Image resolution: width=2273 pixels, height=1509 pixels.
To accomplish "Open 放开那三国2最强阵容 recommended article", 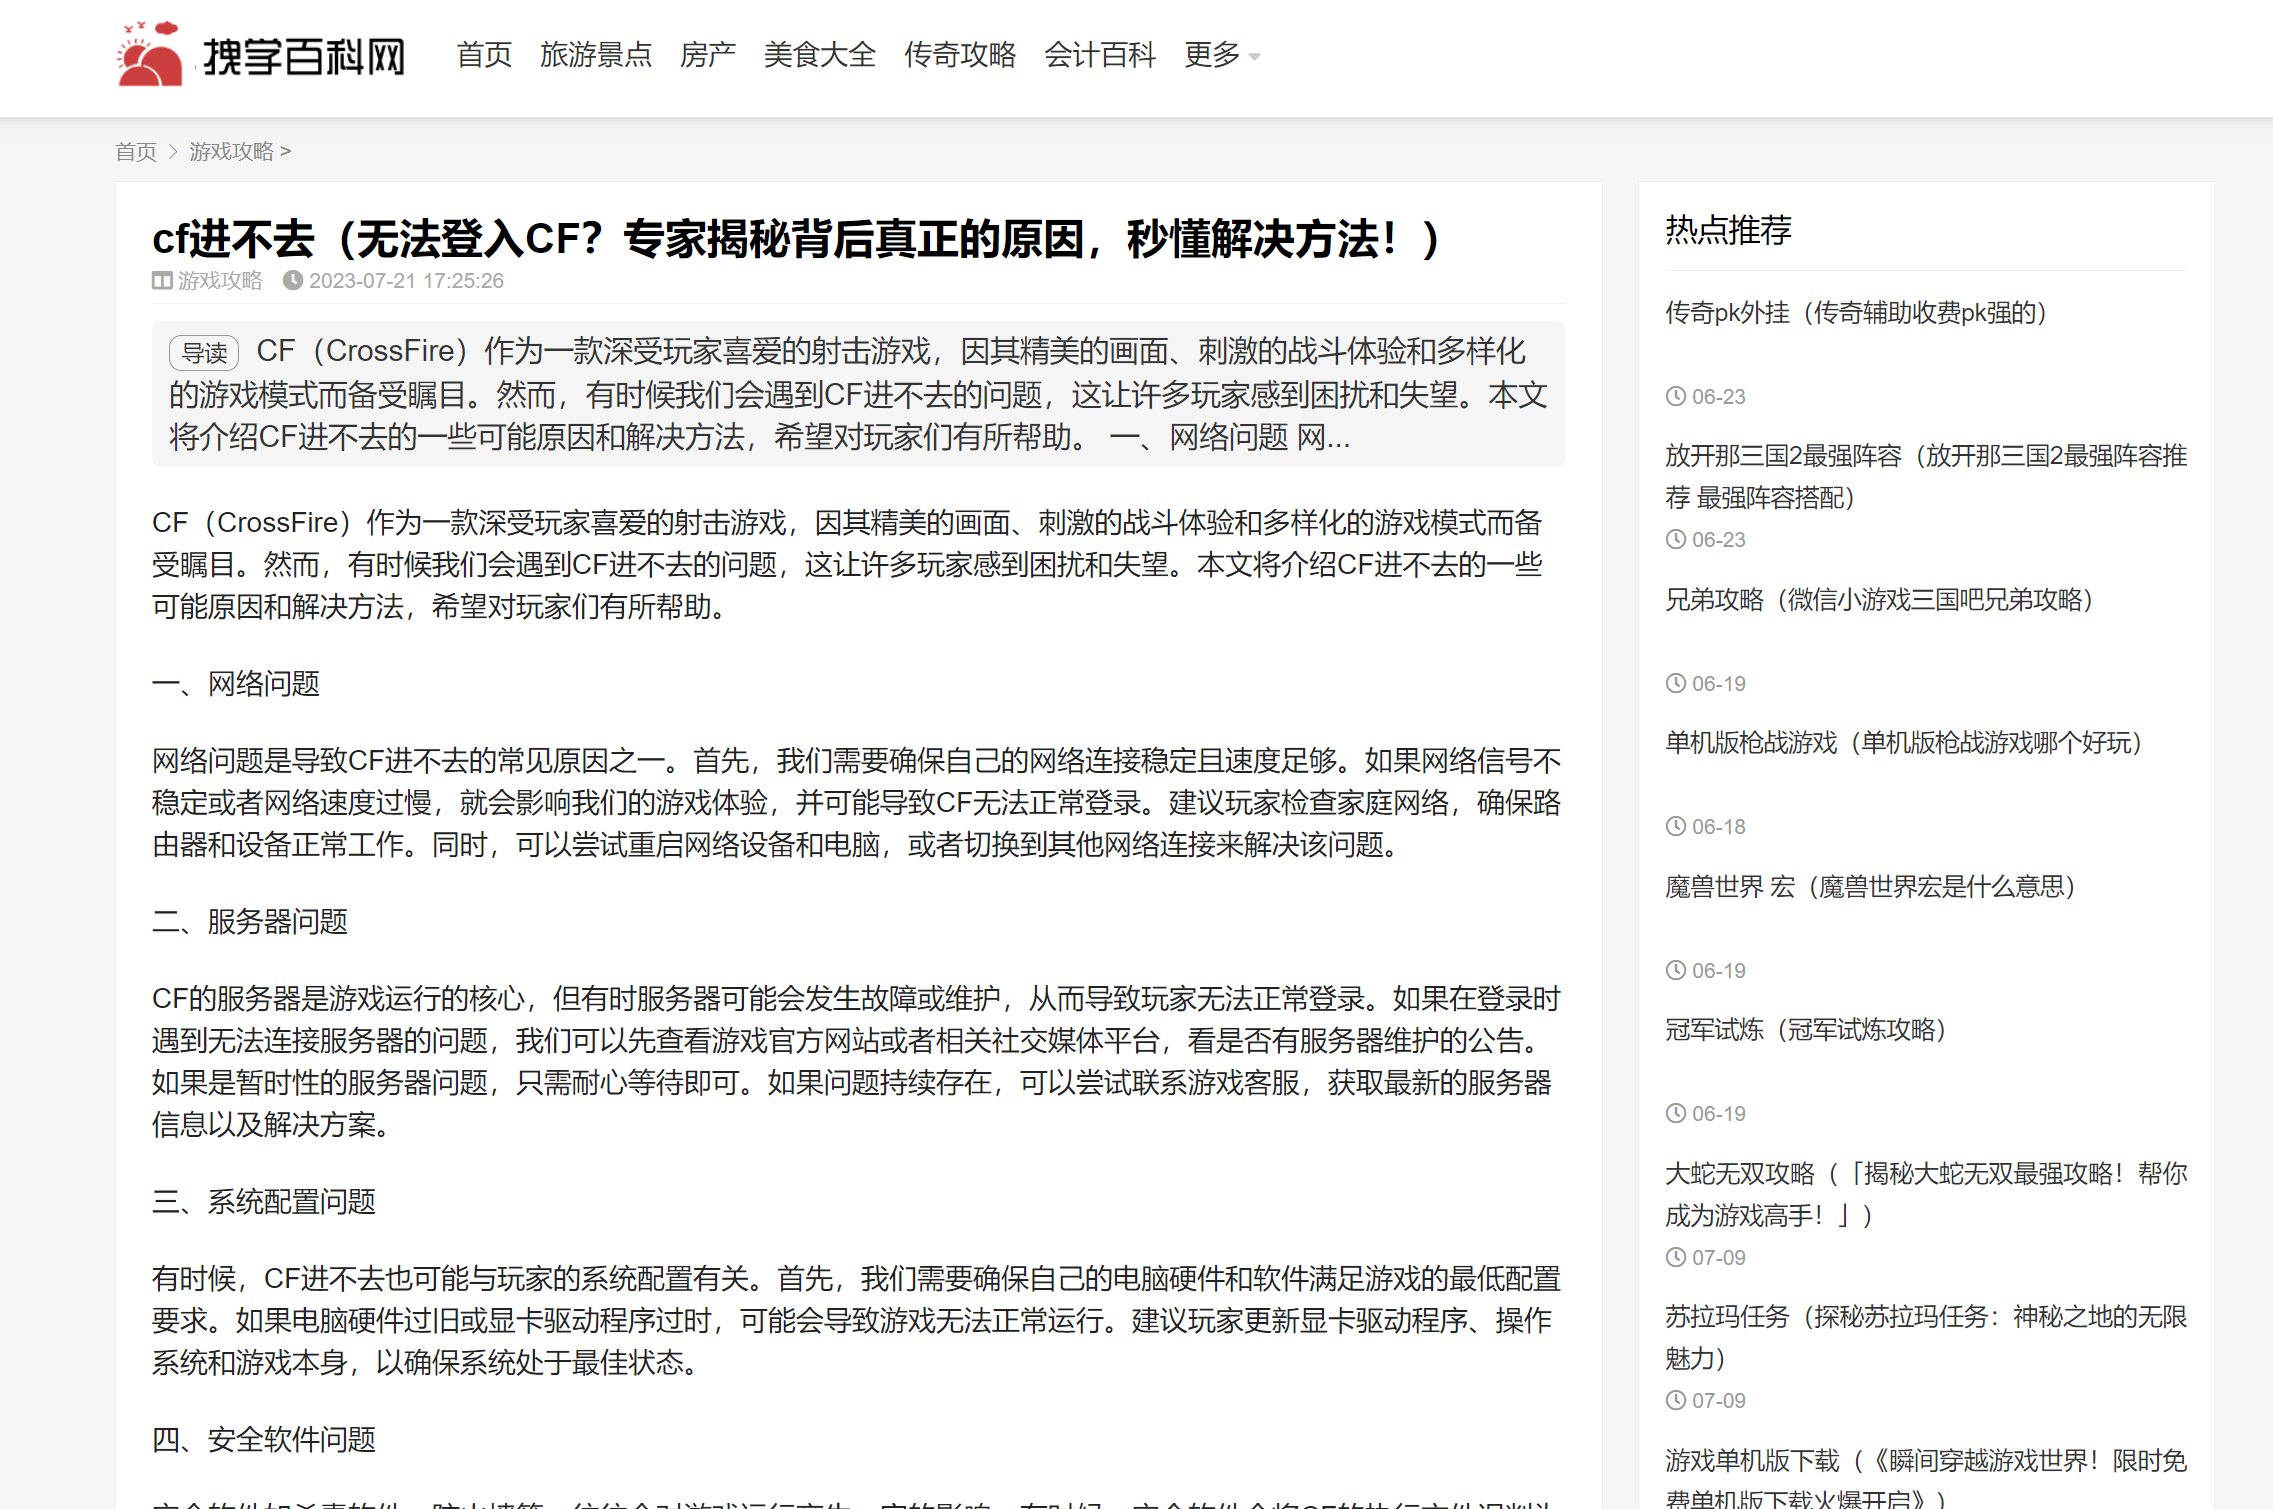I will pyautogui.click(x=1926, y=477).
